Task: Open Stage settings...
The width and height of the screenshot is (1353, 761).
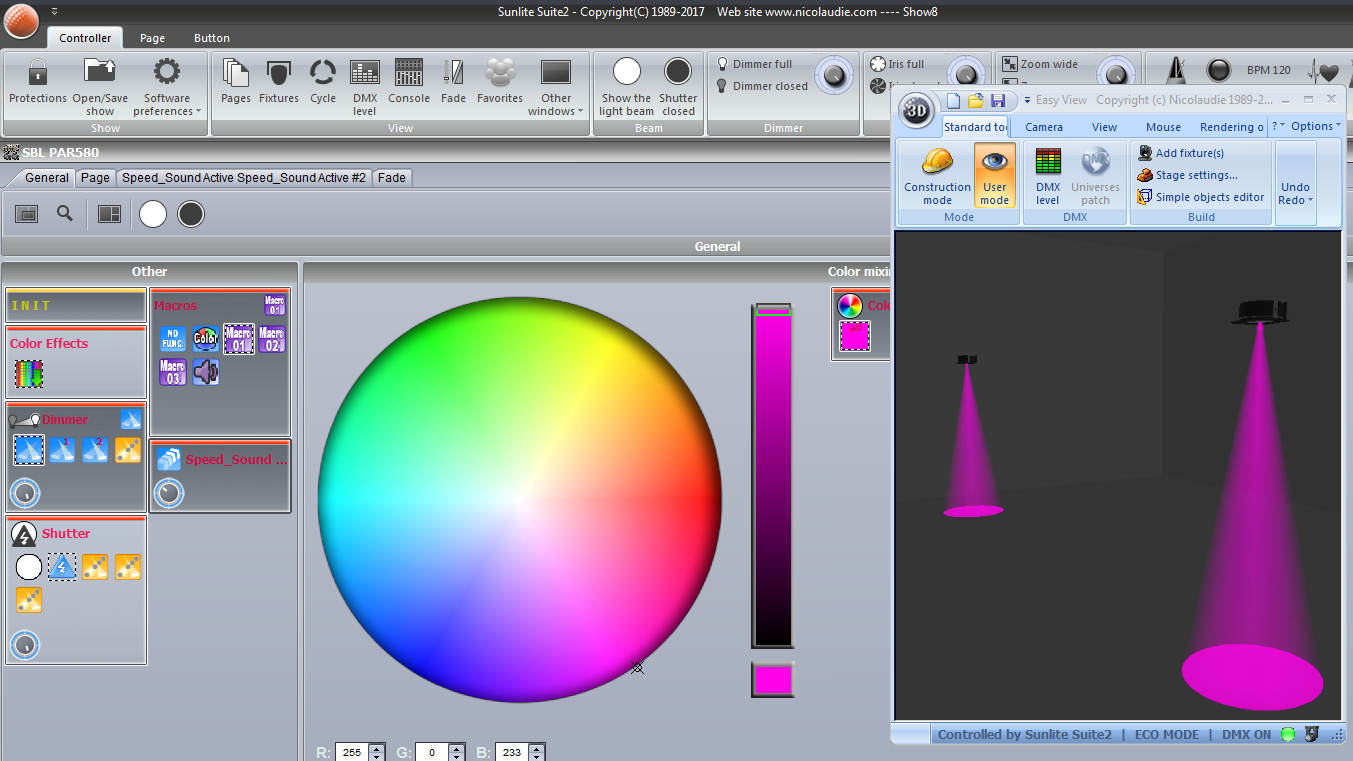Action: pyautogui.click(x=1195, y=175)
